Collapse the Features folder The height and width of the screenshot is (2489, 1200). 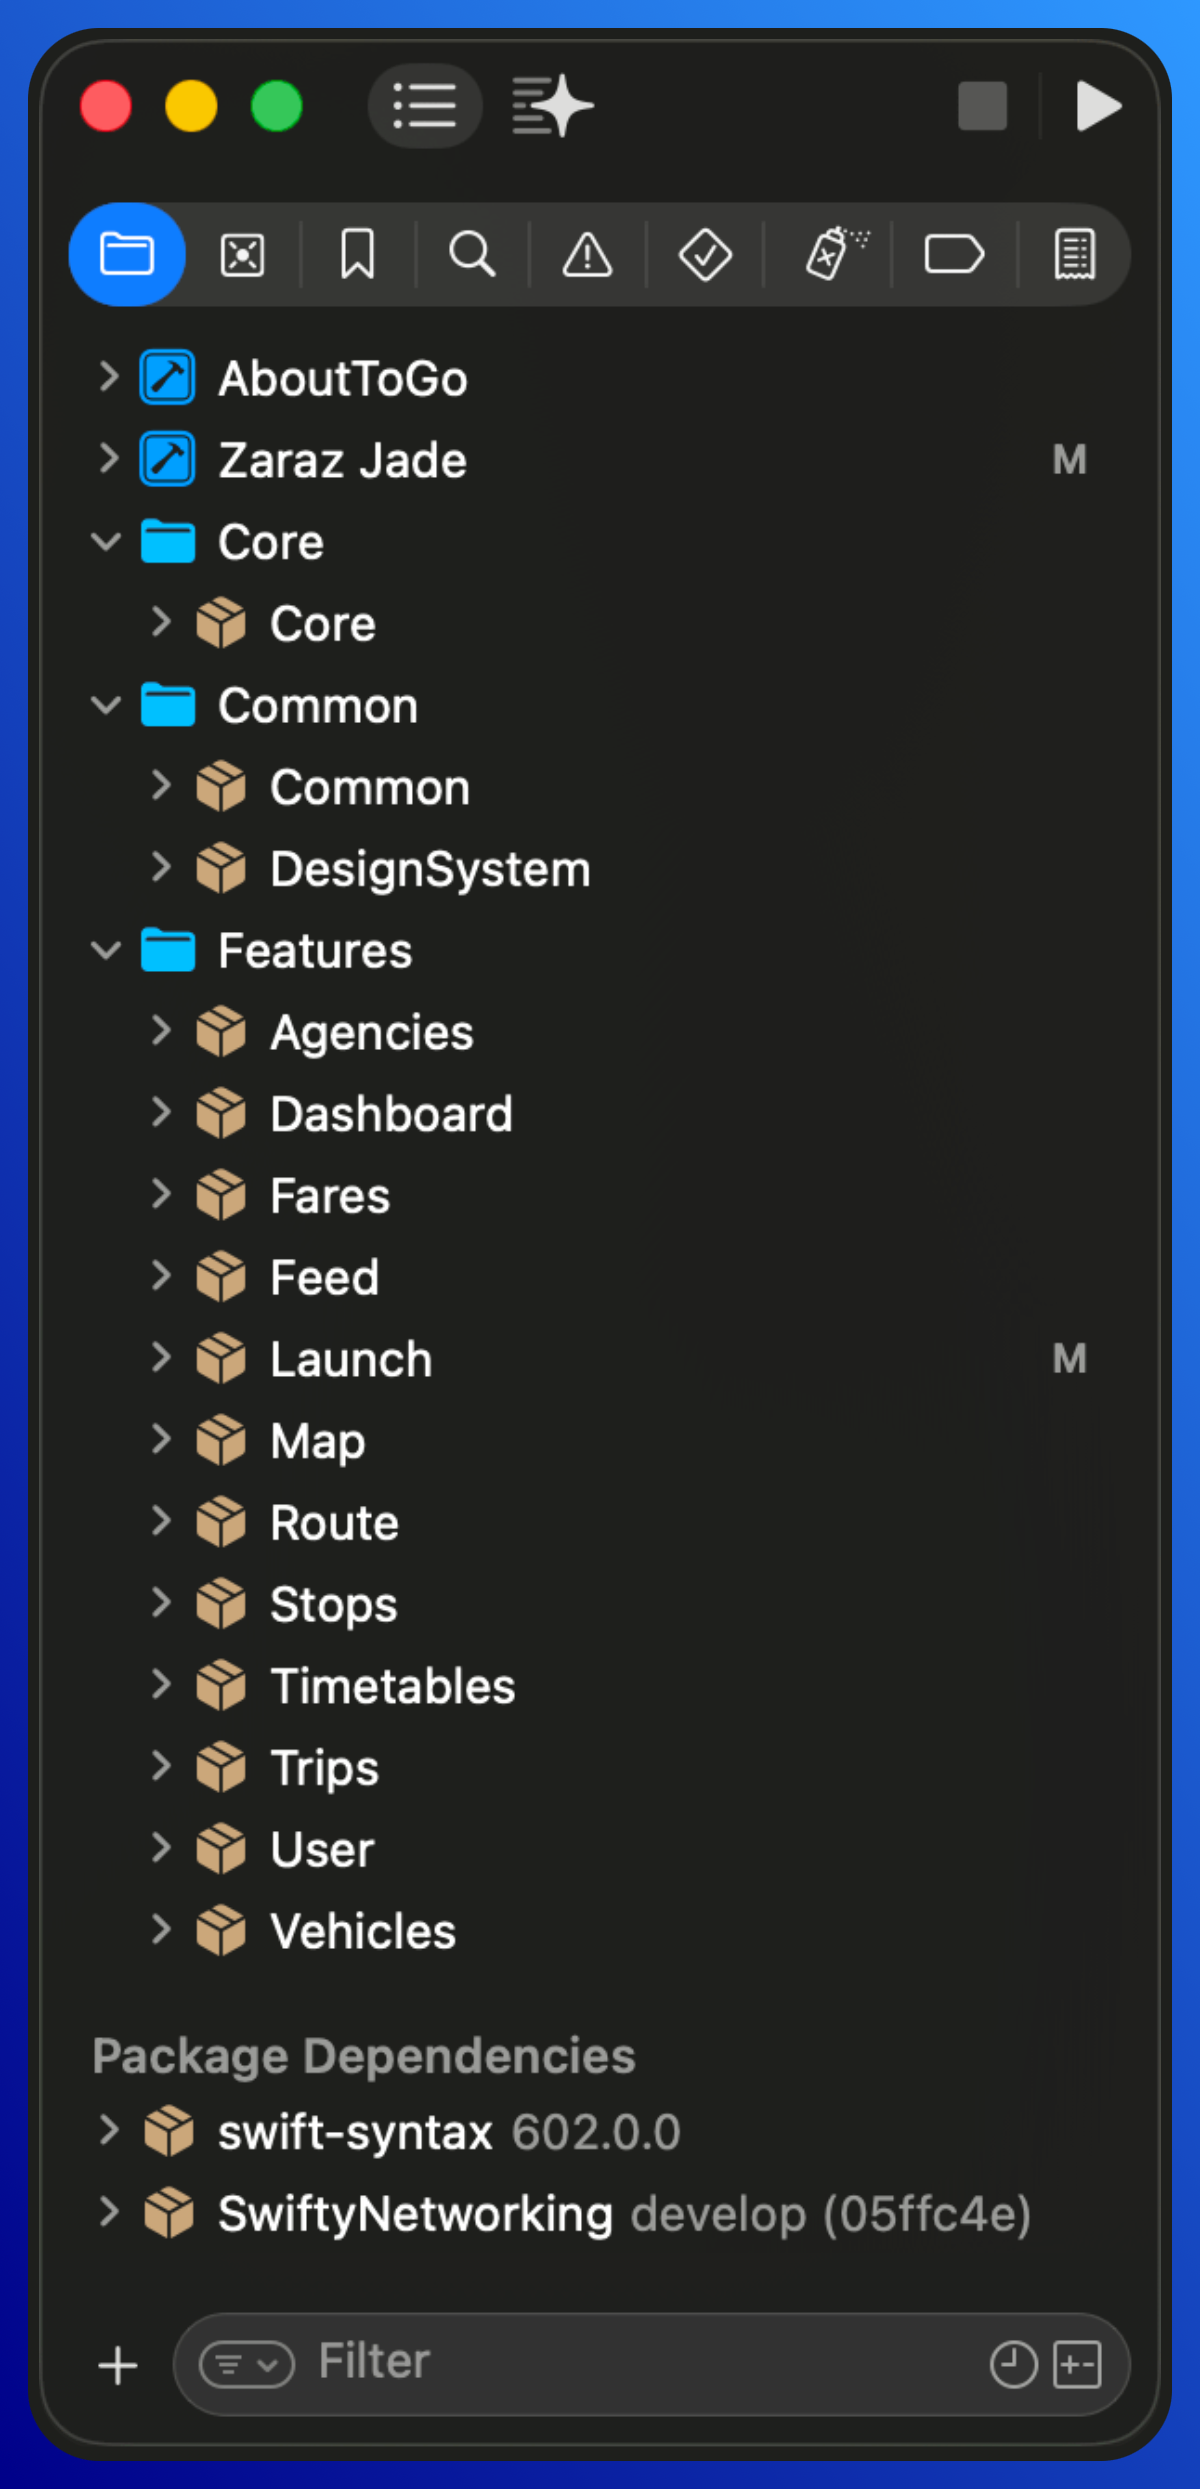click(x=106, y=950)
